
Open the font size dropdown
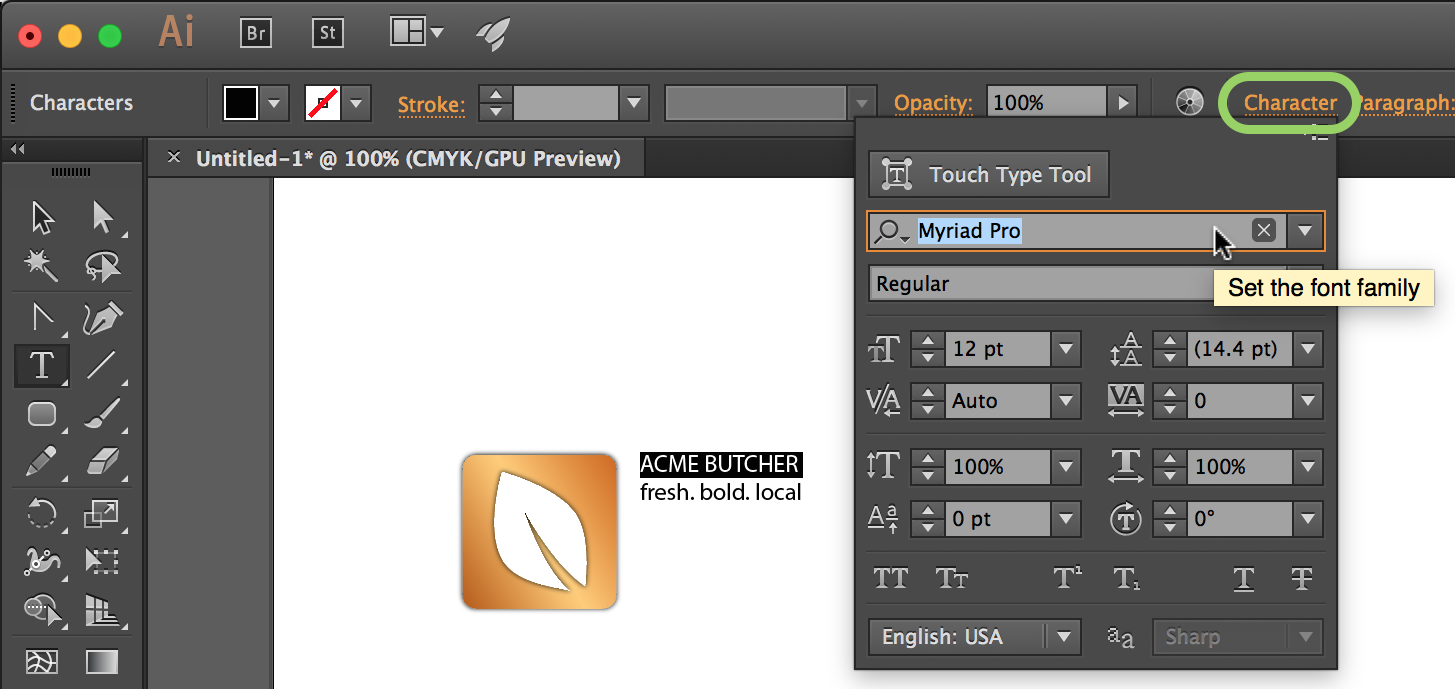coord(1065,349)
